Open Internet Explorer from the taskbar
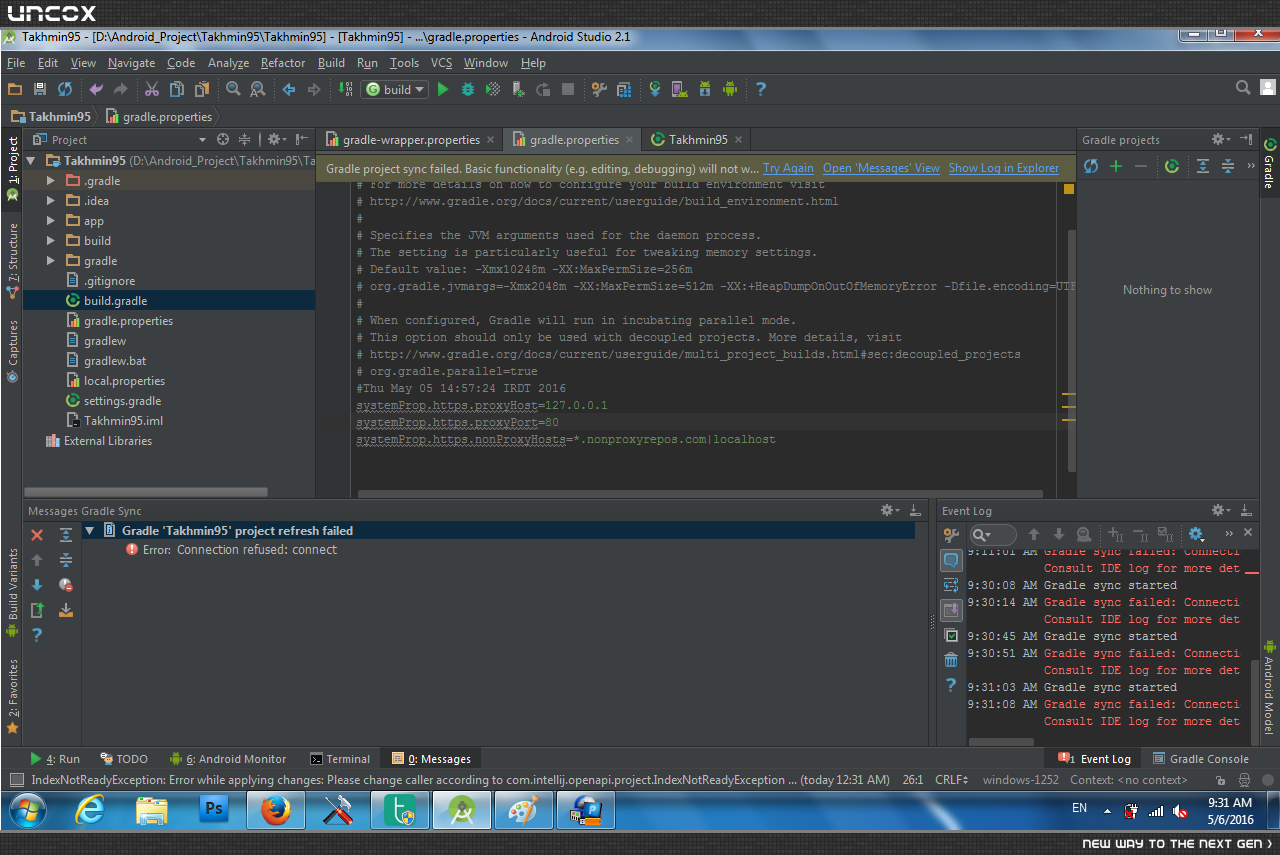The height and width of the screenshot is (855, 1280). click(90, 810)
